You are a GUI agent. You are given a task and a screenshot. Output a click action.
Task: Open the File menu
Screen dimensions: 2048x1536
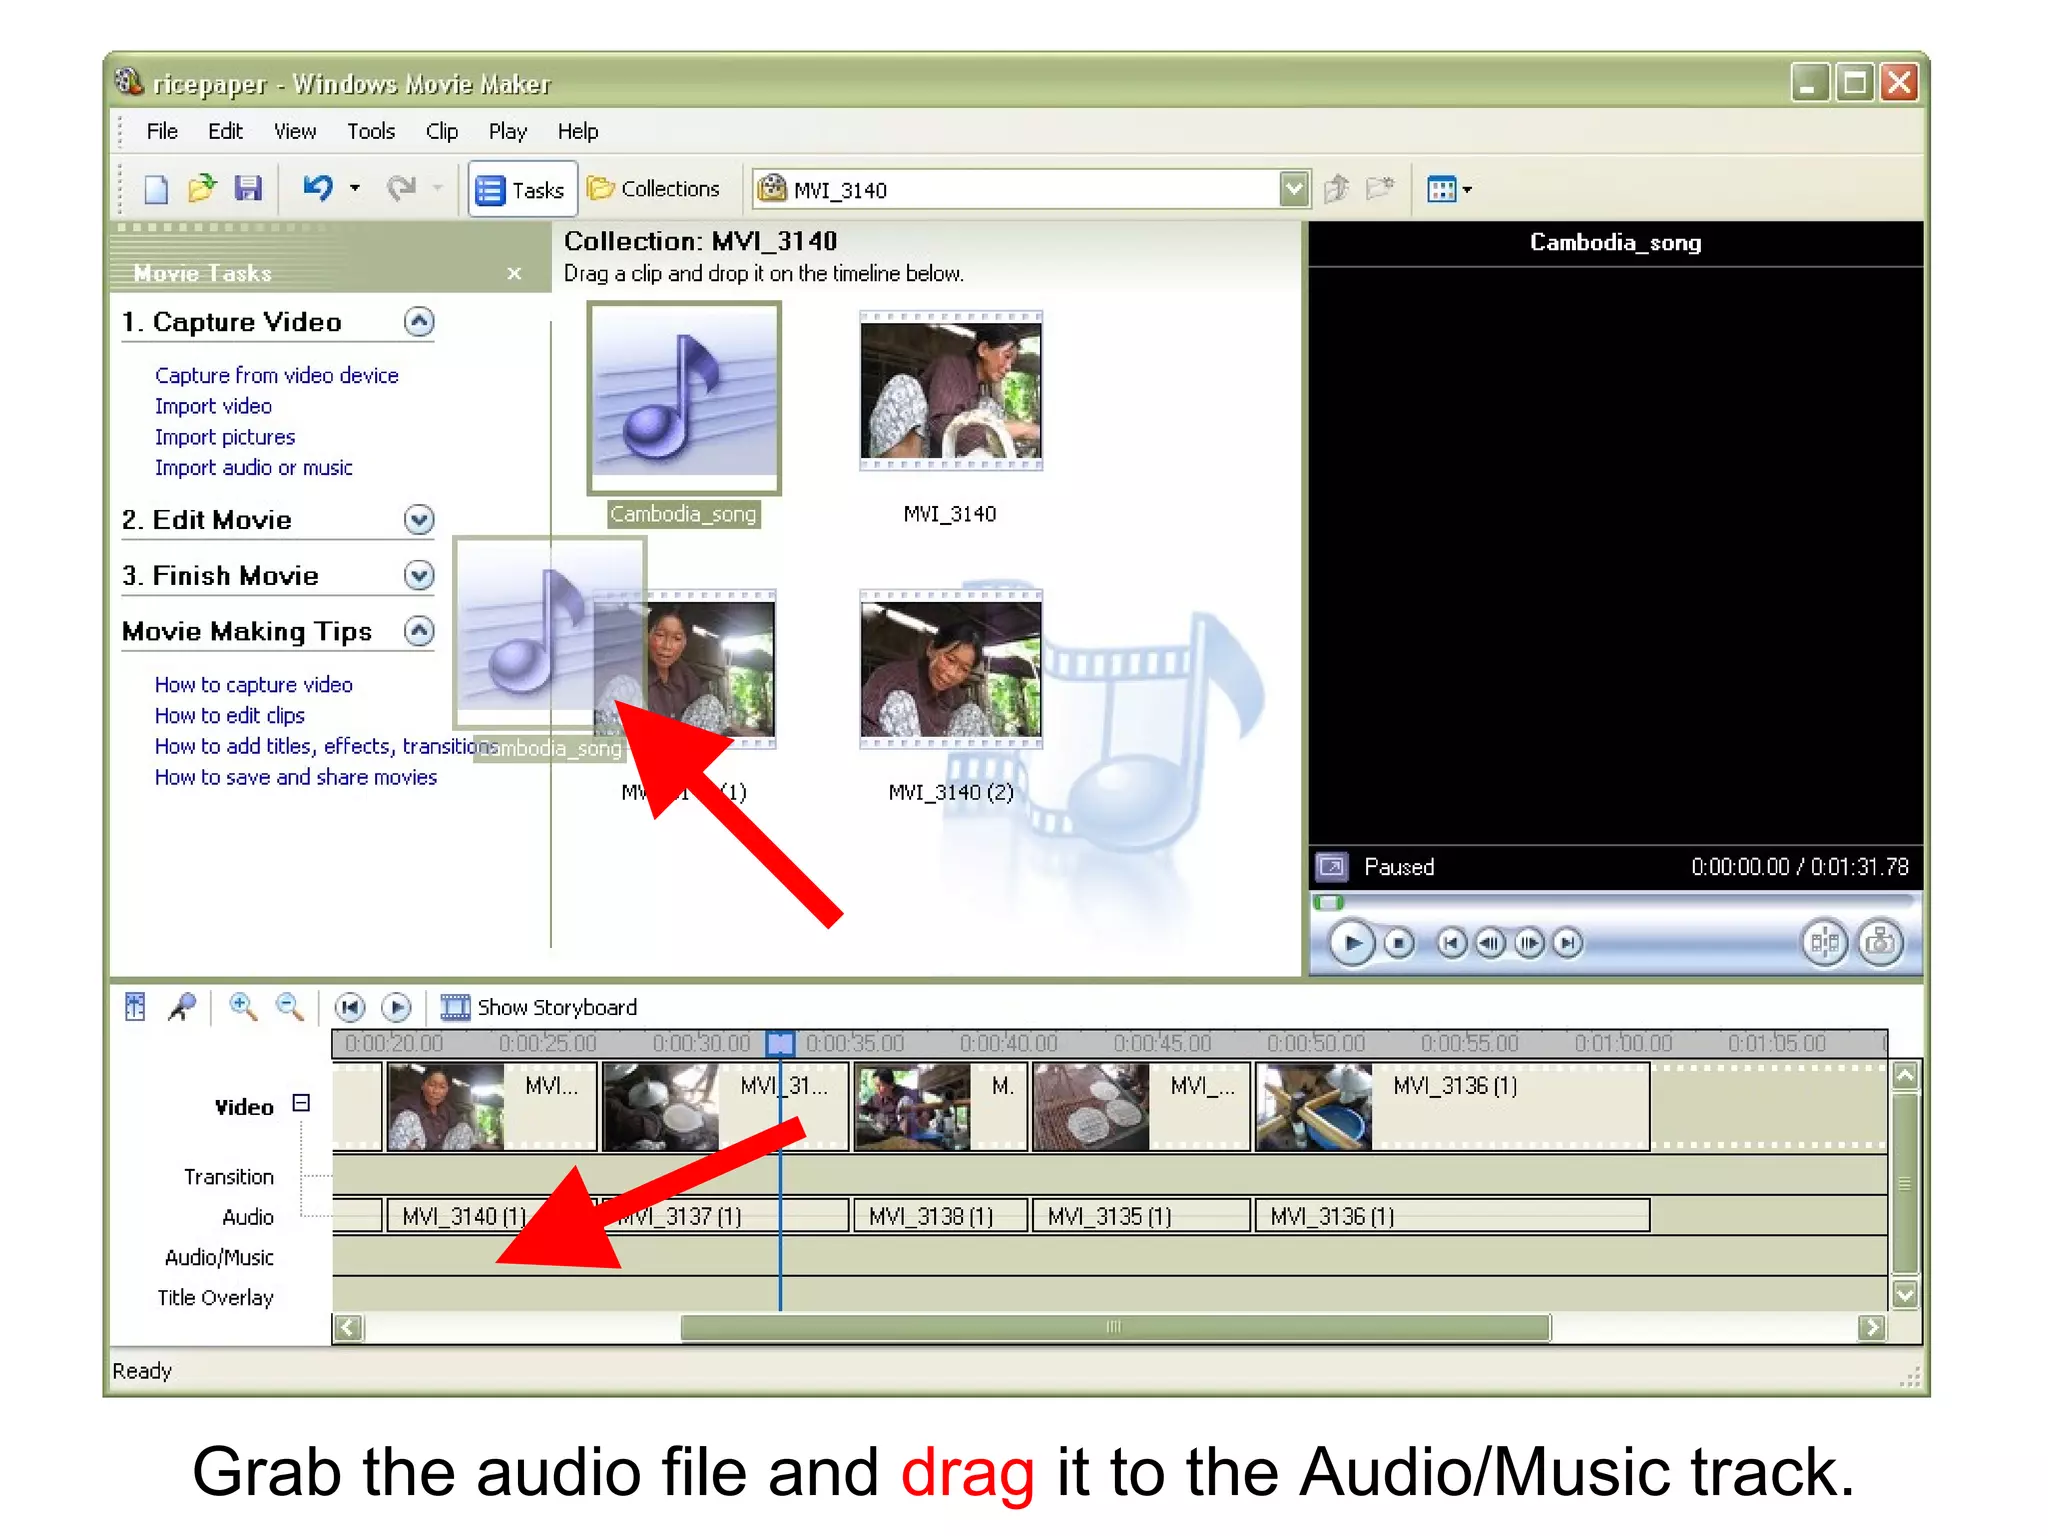[x=162, y=132]
